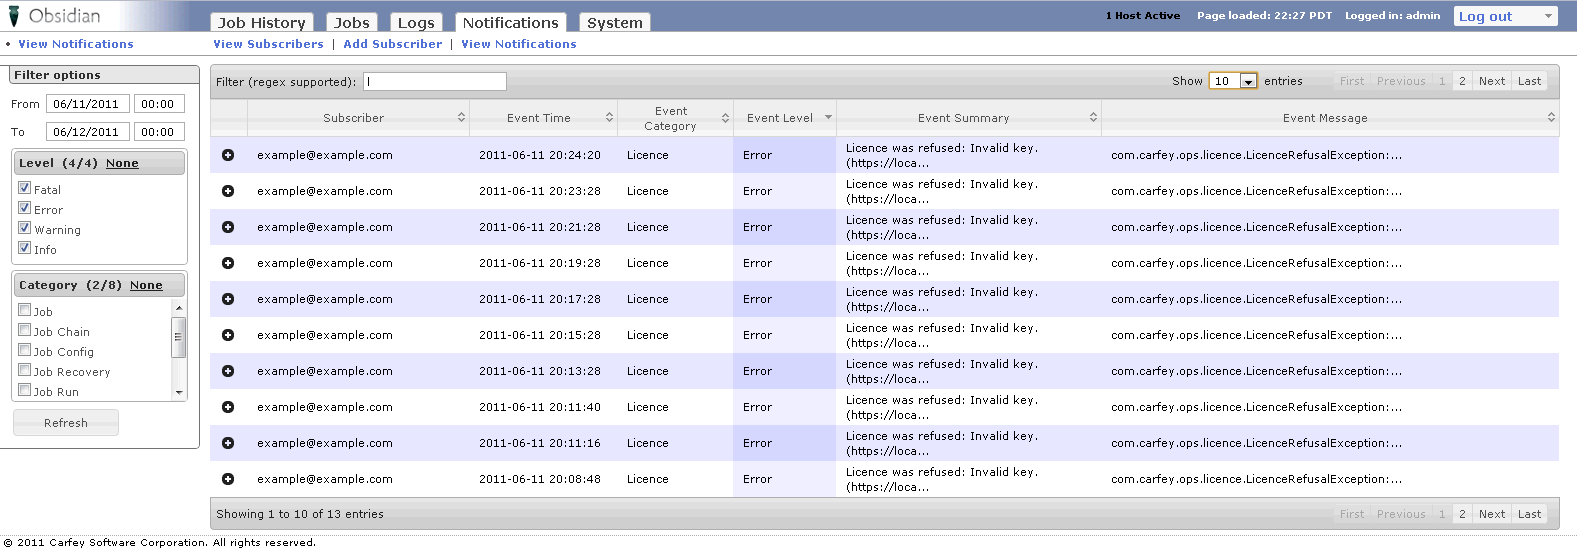This screenshot has height=555, width=1577.
Task: Sort by Subscriber column arrows
Action: click(x=461, y=118)
